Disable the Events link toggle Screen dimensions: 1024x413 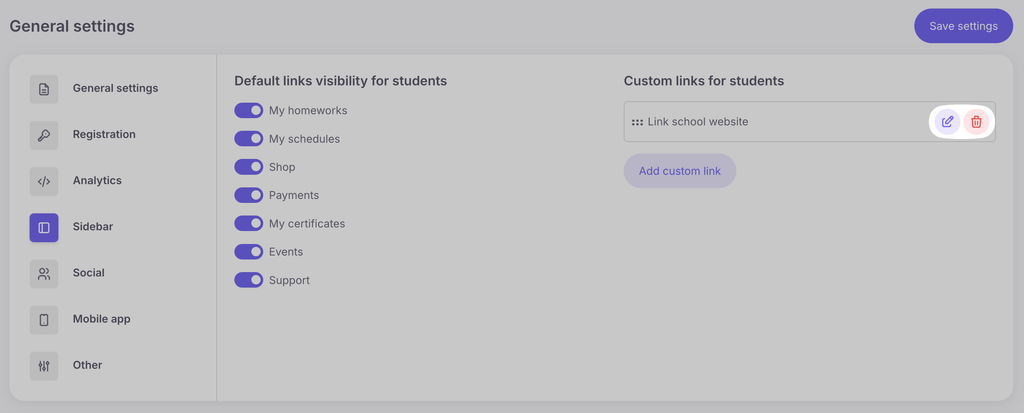tap(249, 252)
